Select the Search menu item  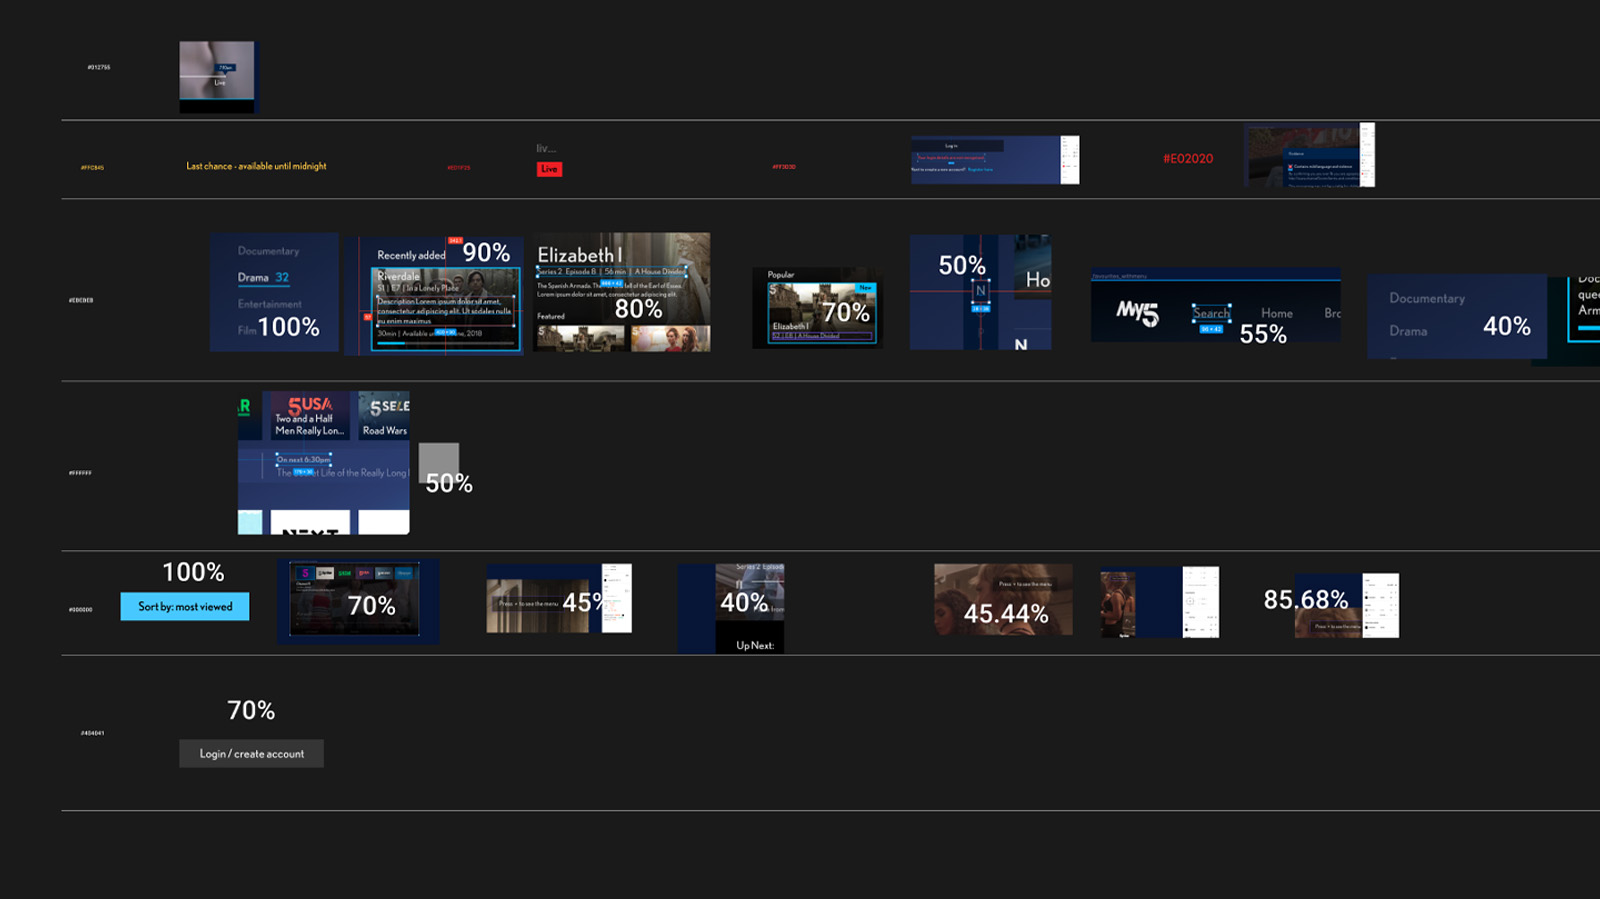[x=1211, y=313]
